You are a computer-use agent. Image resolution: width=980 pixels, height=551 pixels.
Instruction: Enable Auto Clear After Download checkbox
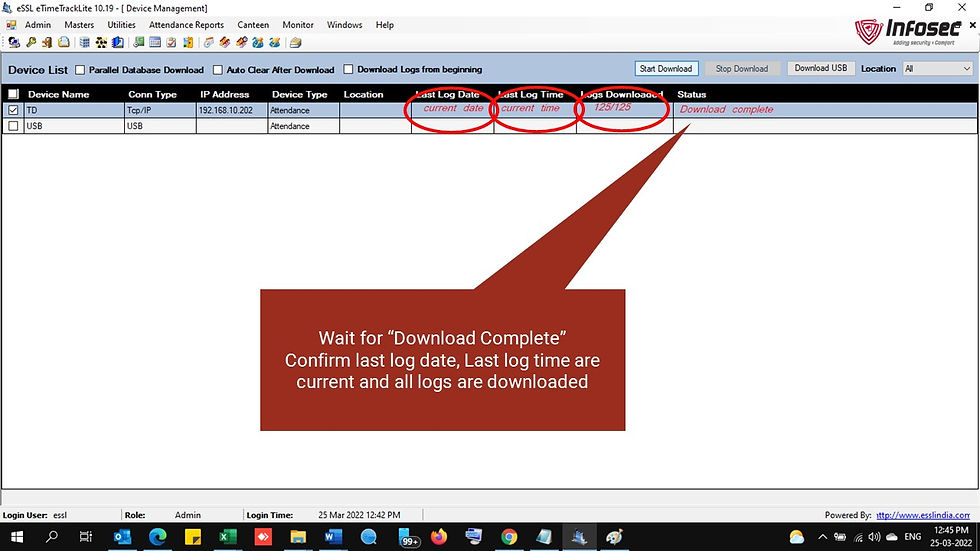pyautogui.click(x=218, y=70)
